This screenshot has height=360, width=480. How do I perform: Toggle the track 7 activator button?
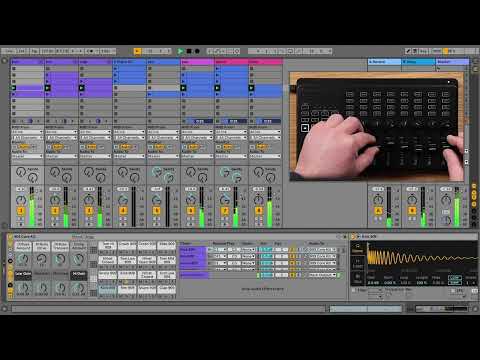(x=225, y=211)
